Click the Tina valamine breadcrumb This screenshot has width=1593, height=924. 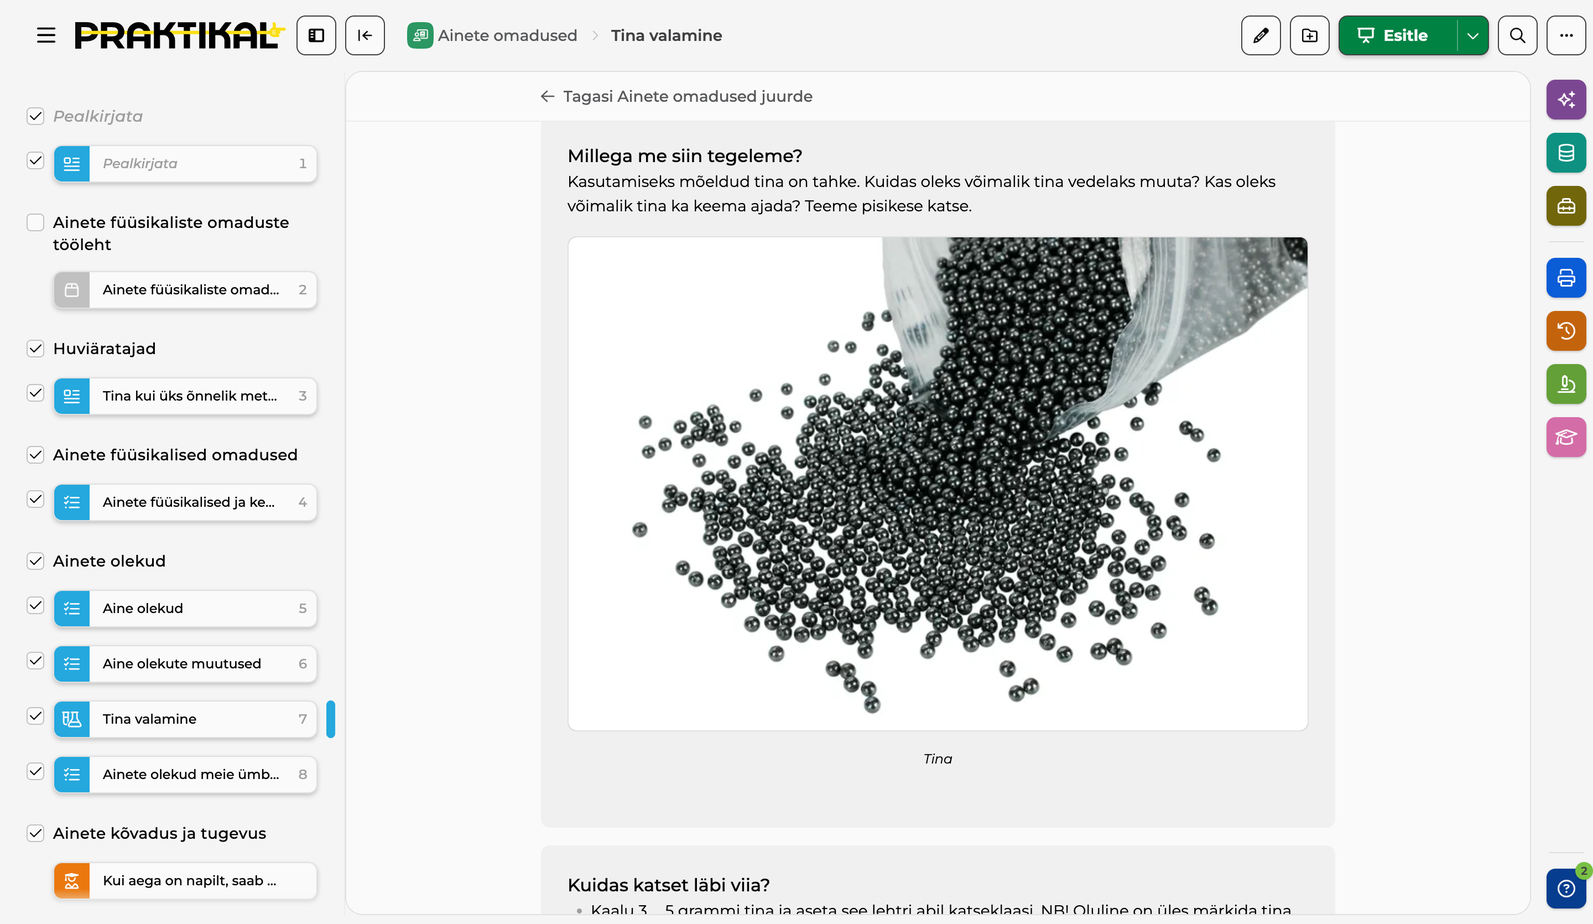click(x=666, y=36)
